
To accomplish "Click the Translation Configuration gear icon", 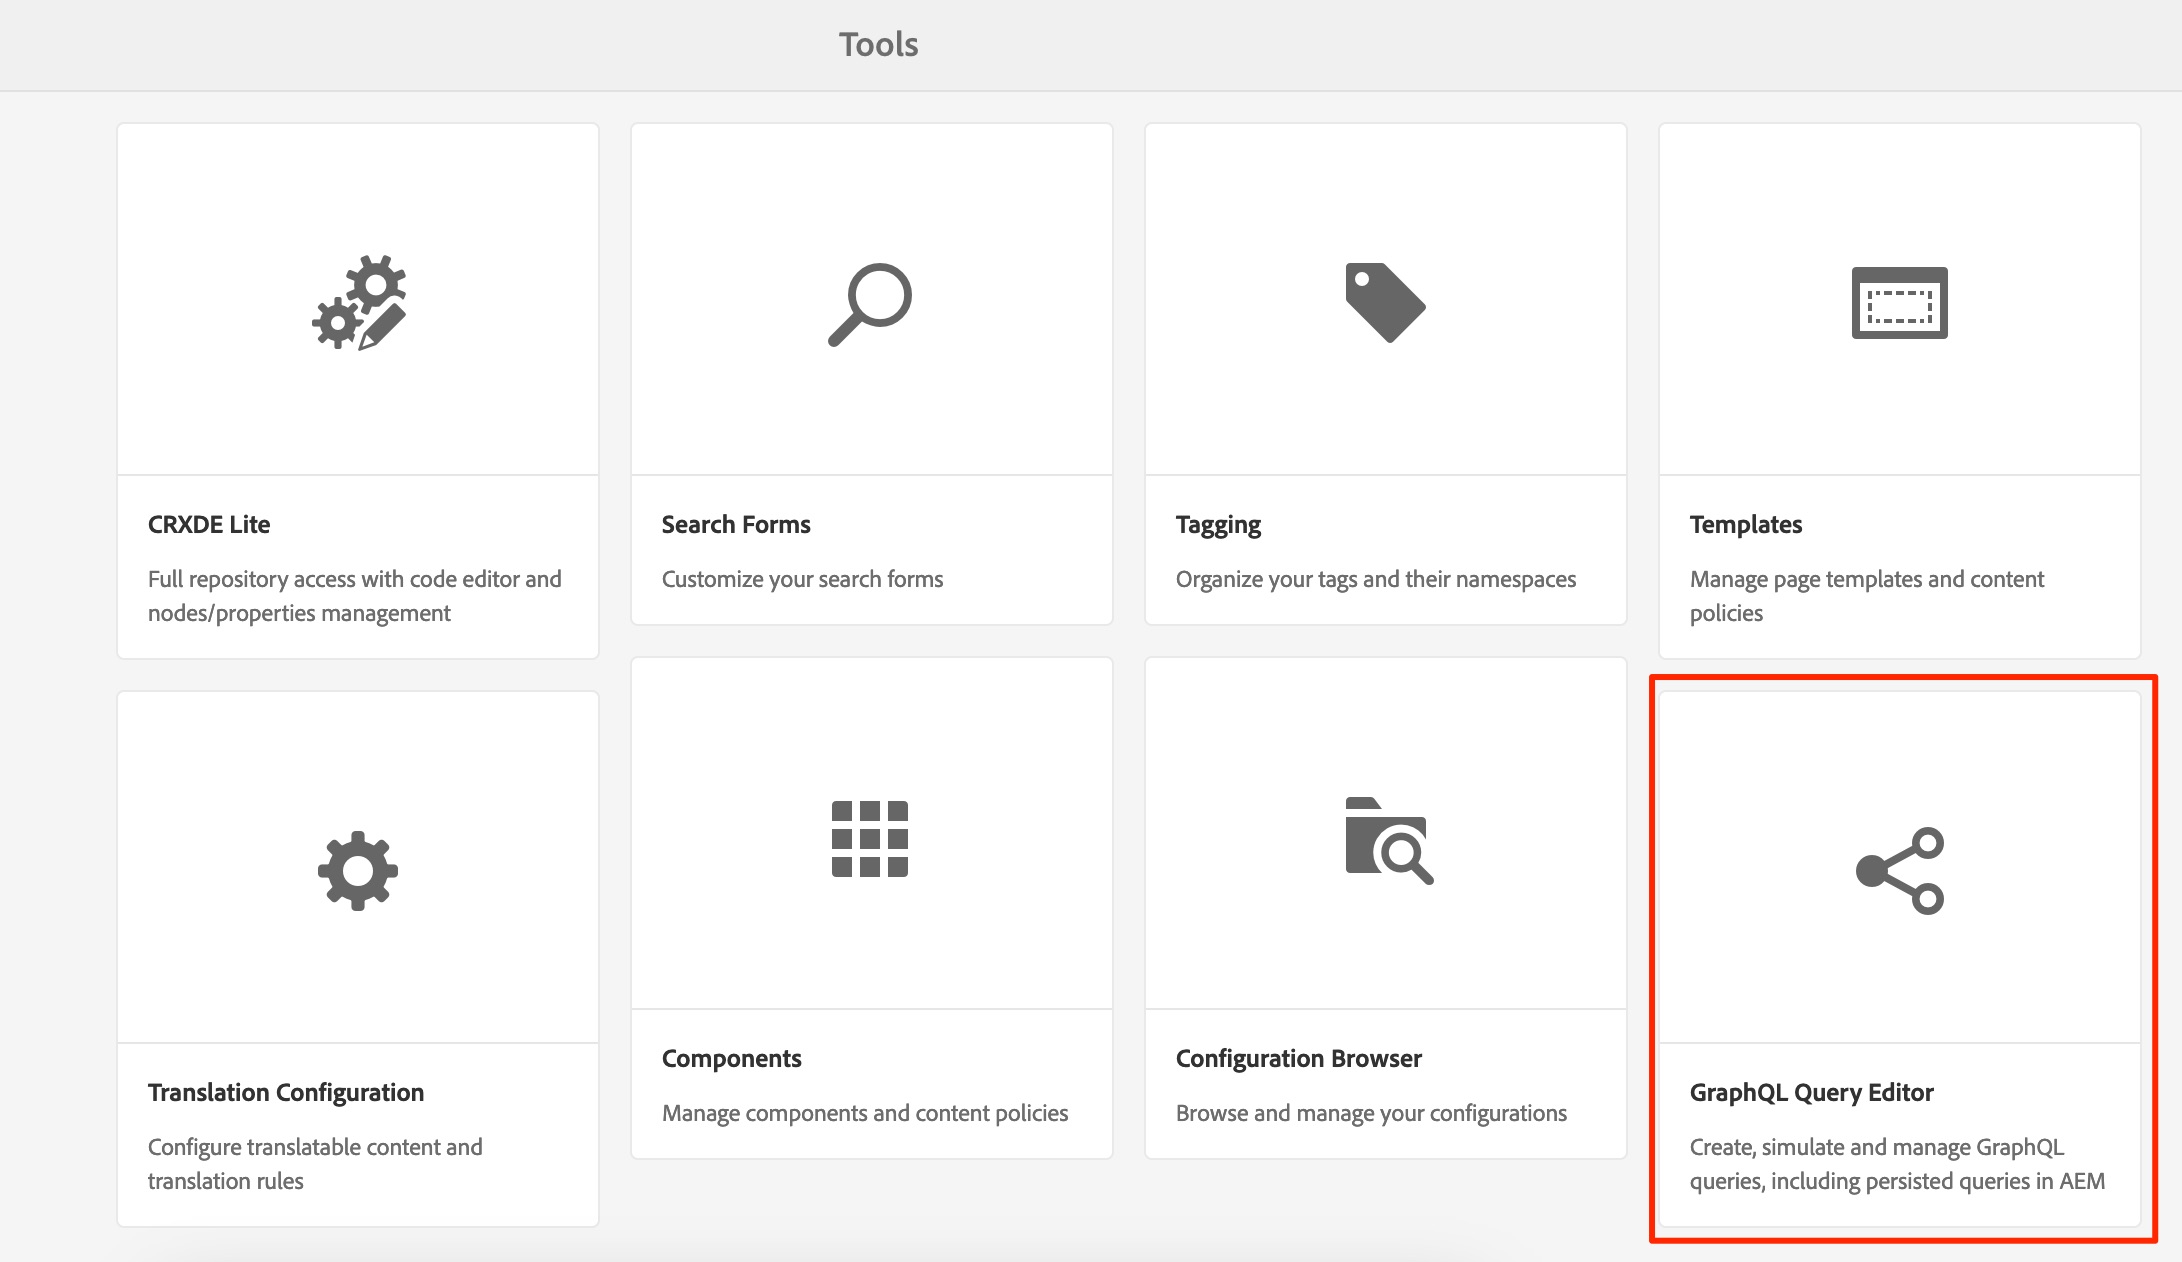I will pyautogui.click(x=358, y=870).
